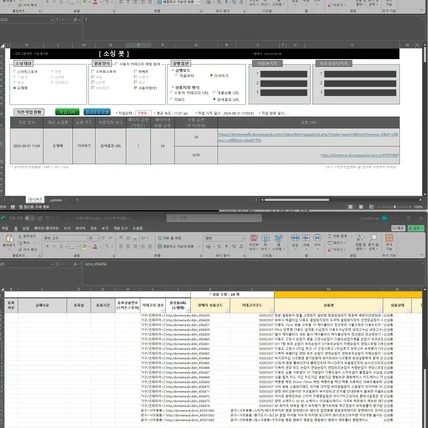428x428 pixels.
Task: Select the 스마트스토어 radio under 소싱대상
Action: point(15,71)
